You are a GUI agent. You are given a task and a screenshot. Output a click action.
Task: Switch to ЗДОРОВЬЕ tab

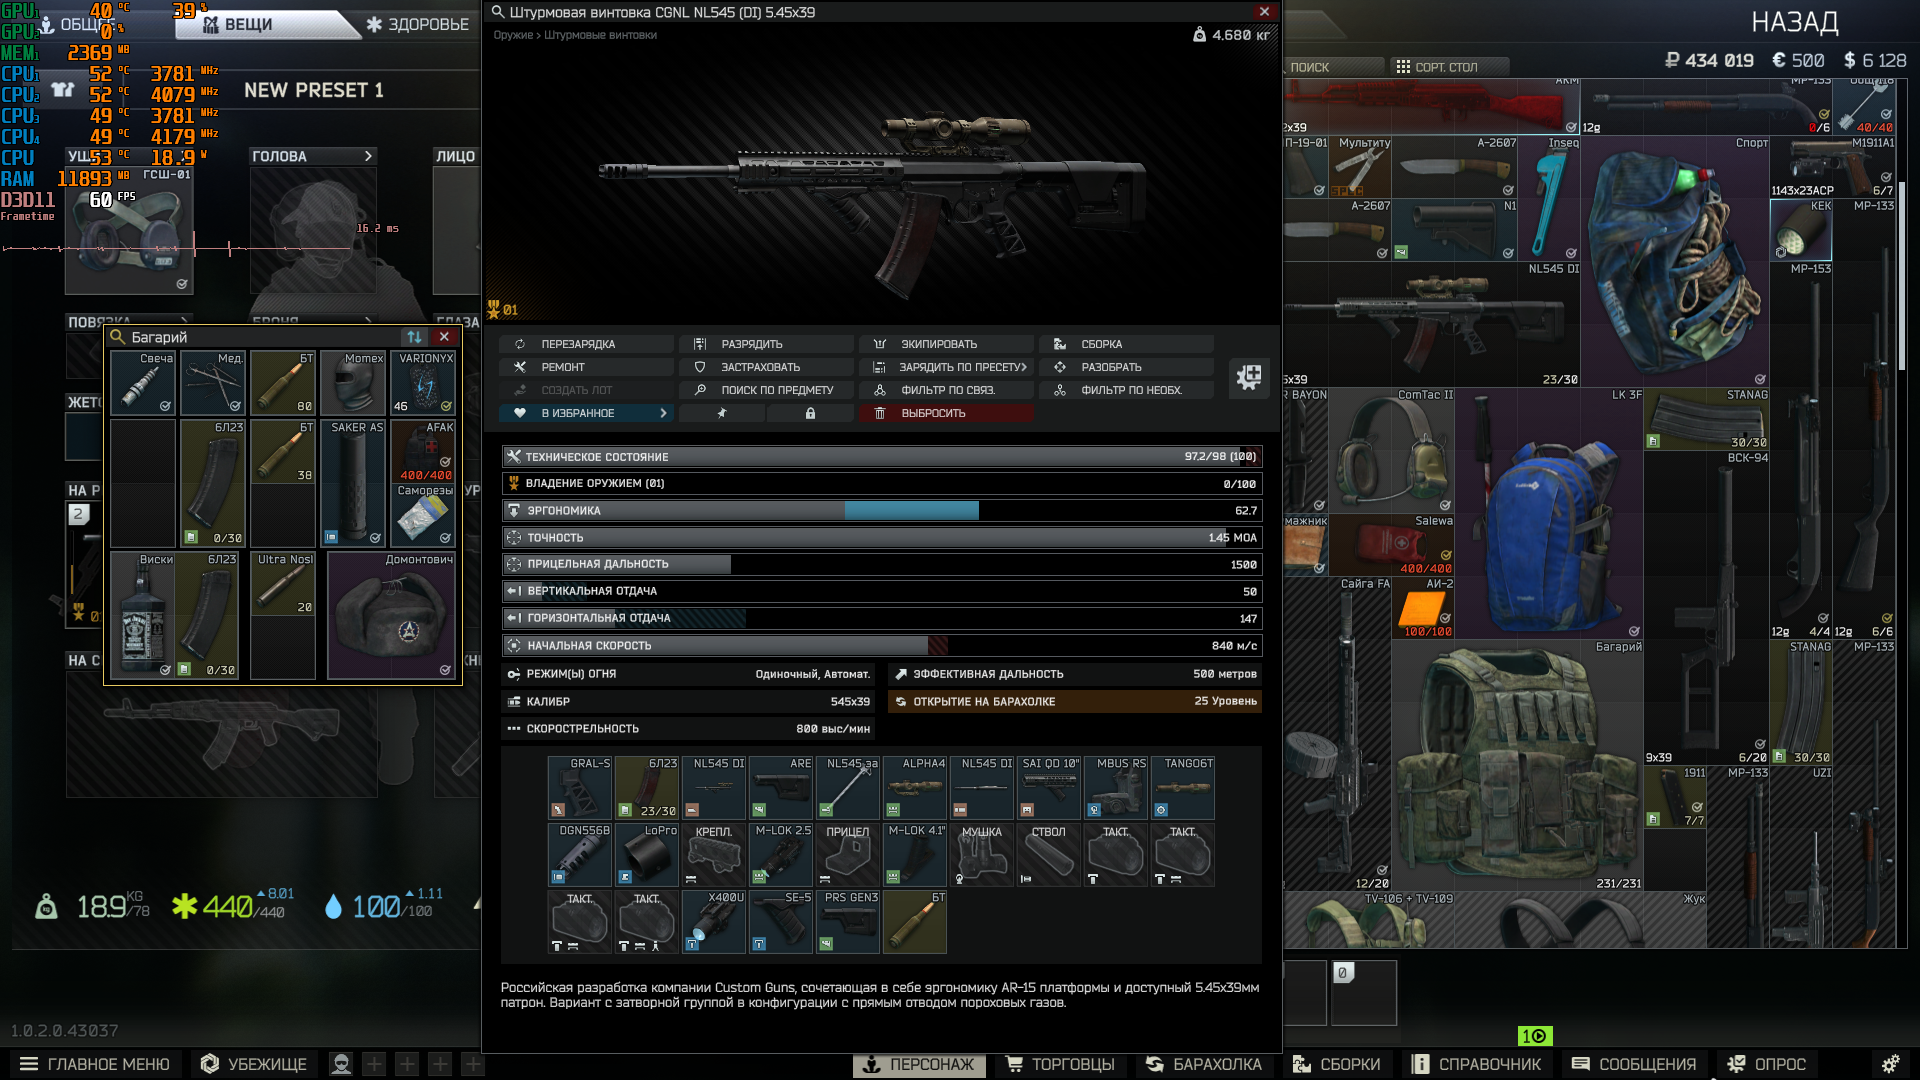point(418,24)
